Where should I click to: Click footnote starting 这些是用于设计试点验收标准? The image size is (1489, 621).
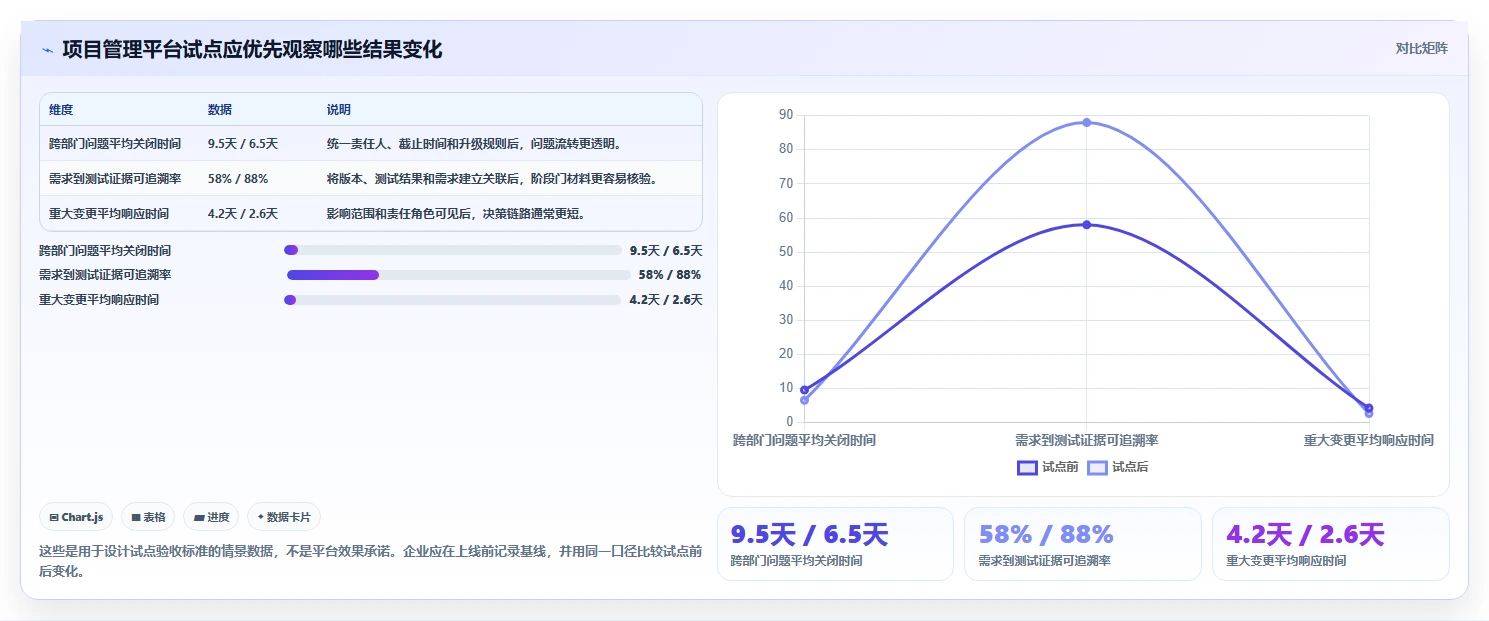[x=370, y=561]
